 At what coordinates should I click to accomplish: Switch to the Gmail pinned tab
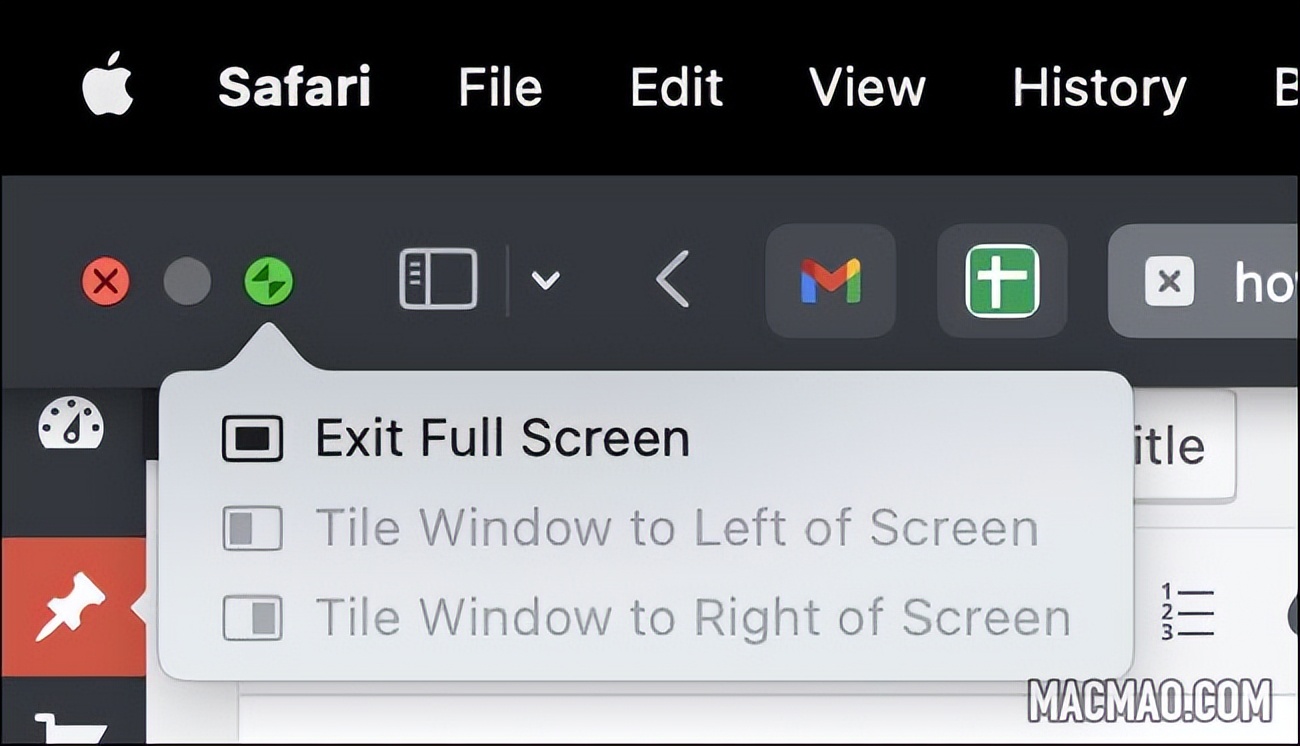[830, 281]
